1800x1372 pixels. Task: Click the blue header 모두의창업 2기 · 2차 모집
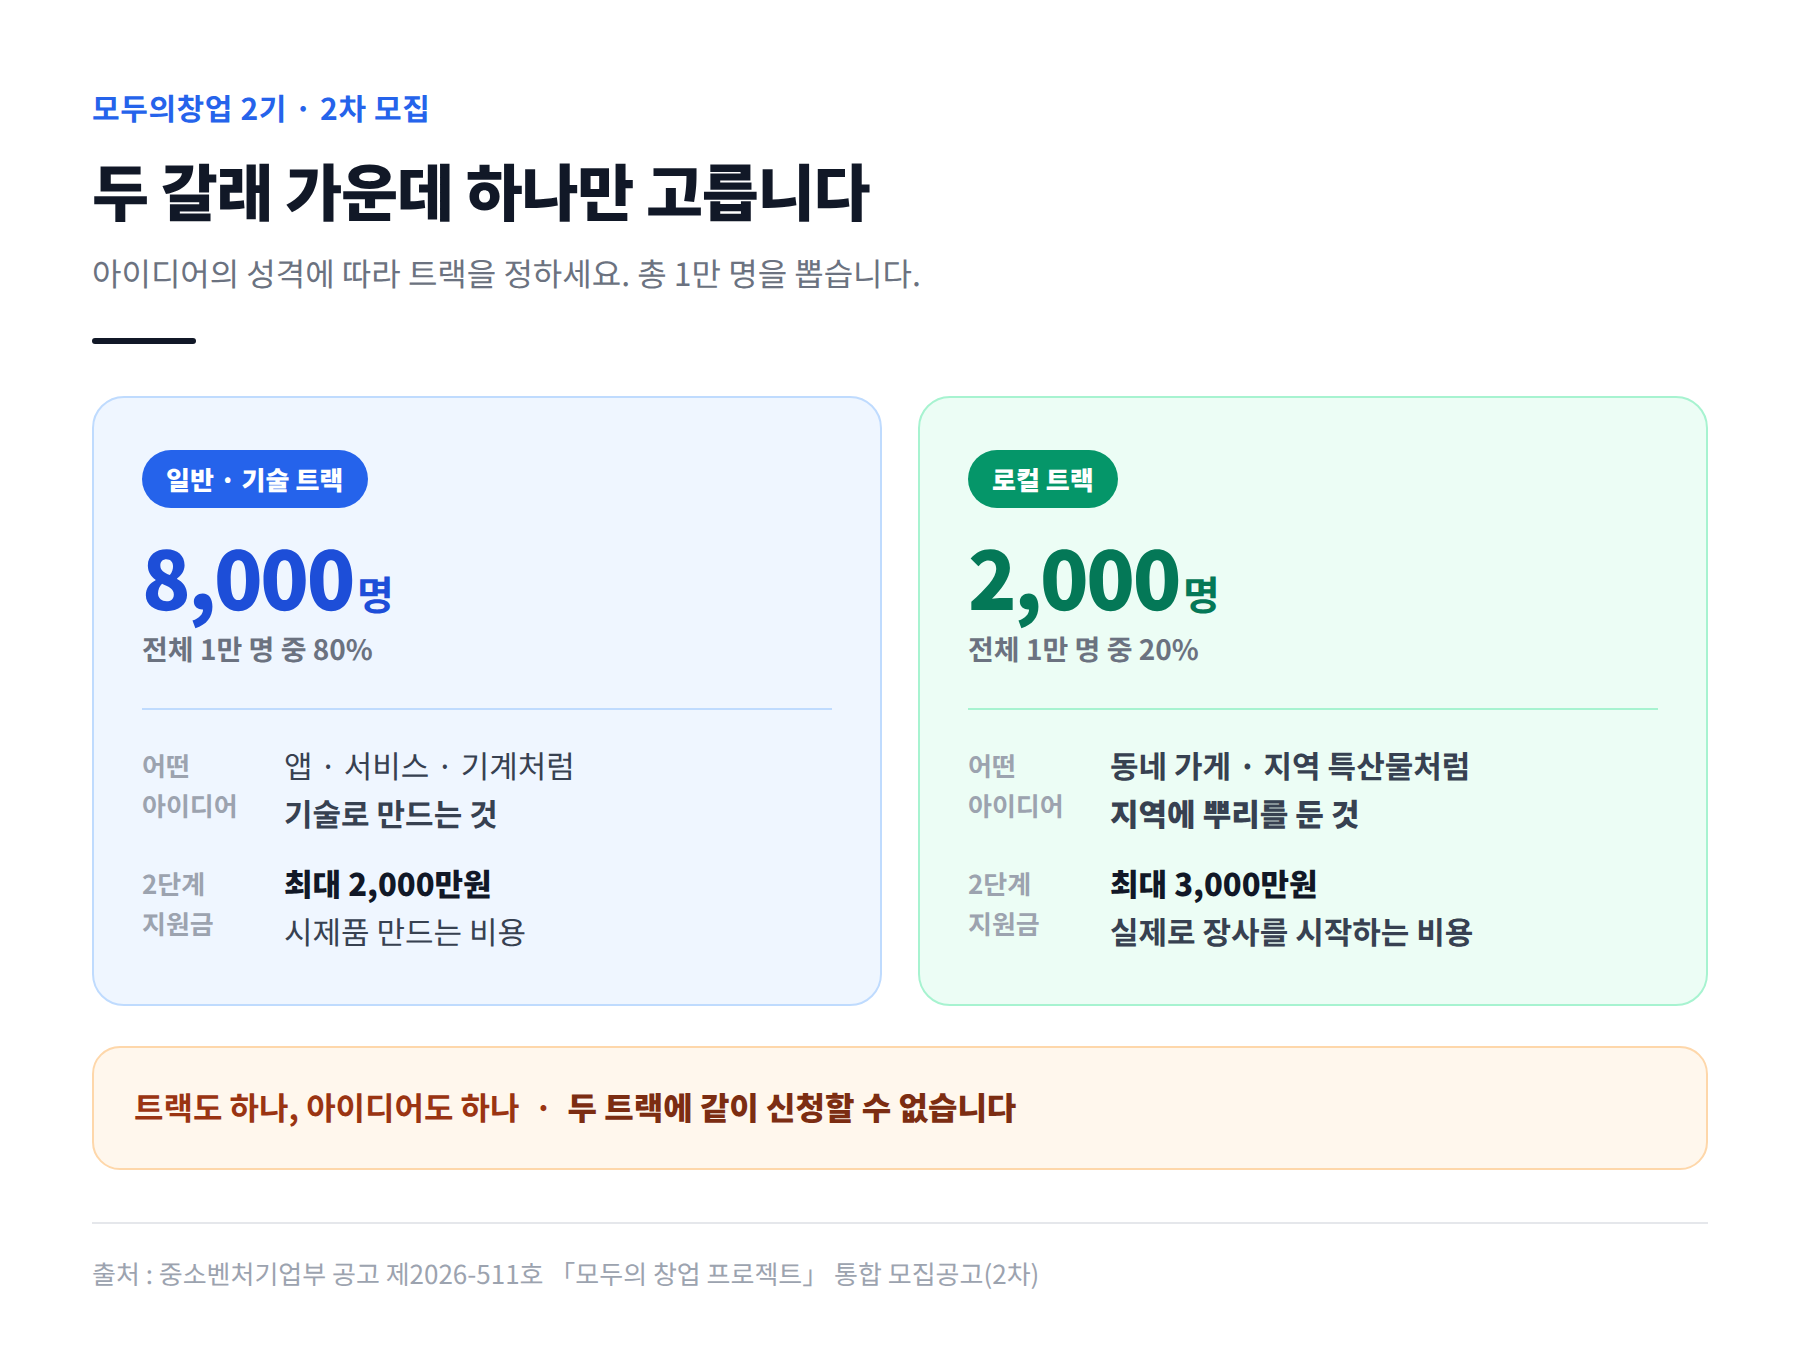point(260,108)
